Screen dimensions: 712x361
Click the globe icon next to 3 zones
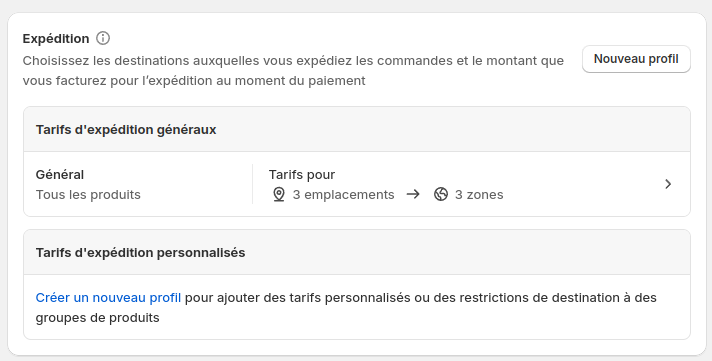pos(441,194)
